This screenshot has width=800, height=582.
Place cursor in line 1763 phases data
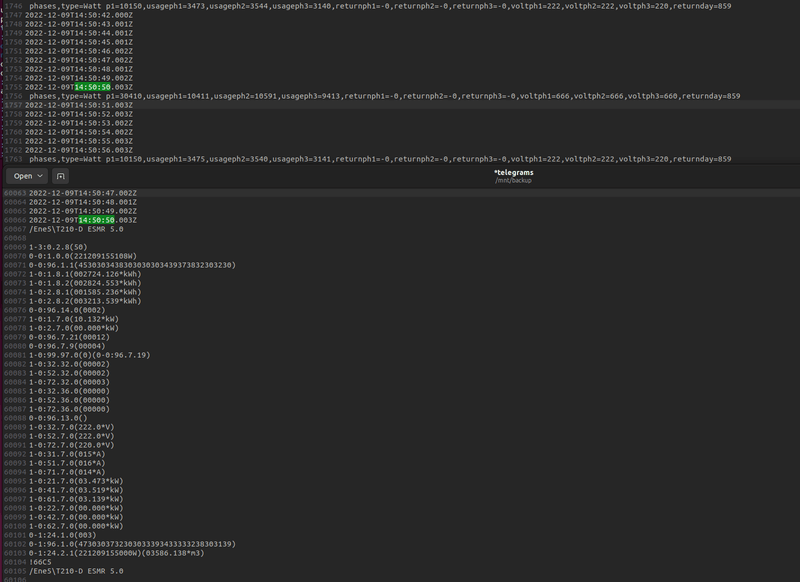click(x=380, y=159)
